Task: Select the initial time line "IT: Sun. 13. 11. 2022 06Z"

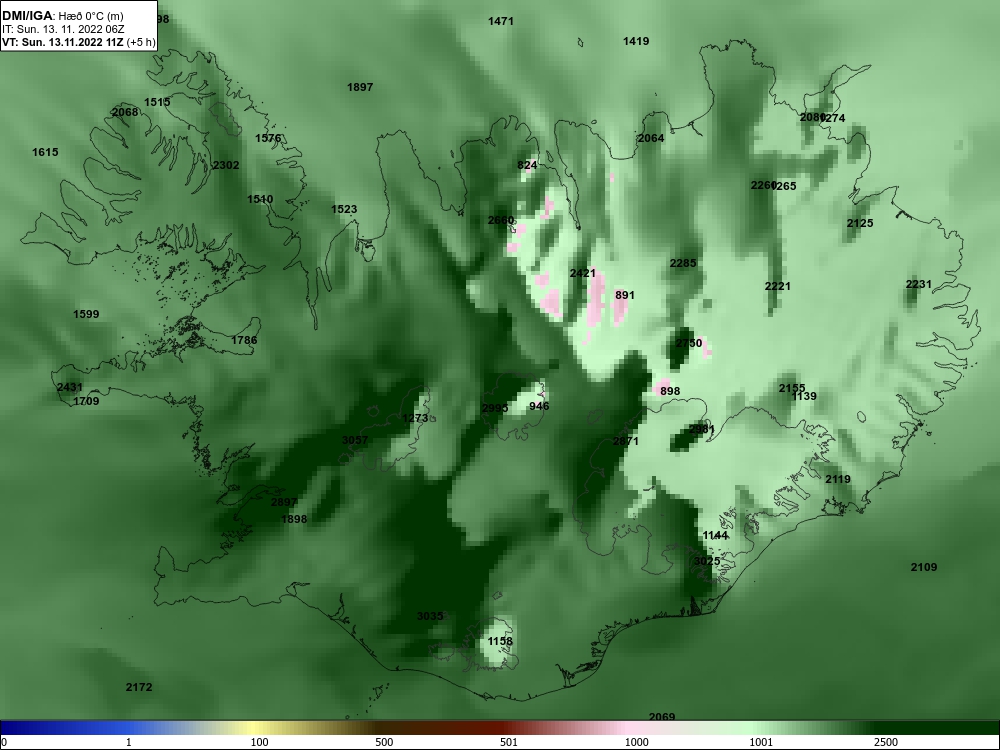Action: (x=63, y=29)
